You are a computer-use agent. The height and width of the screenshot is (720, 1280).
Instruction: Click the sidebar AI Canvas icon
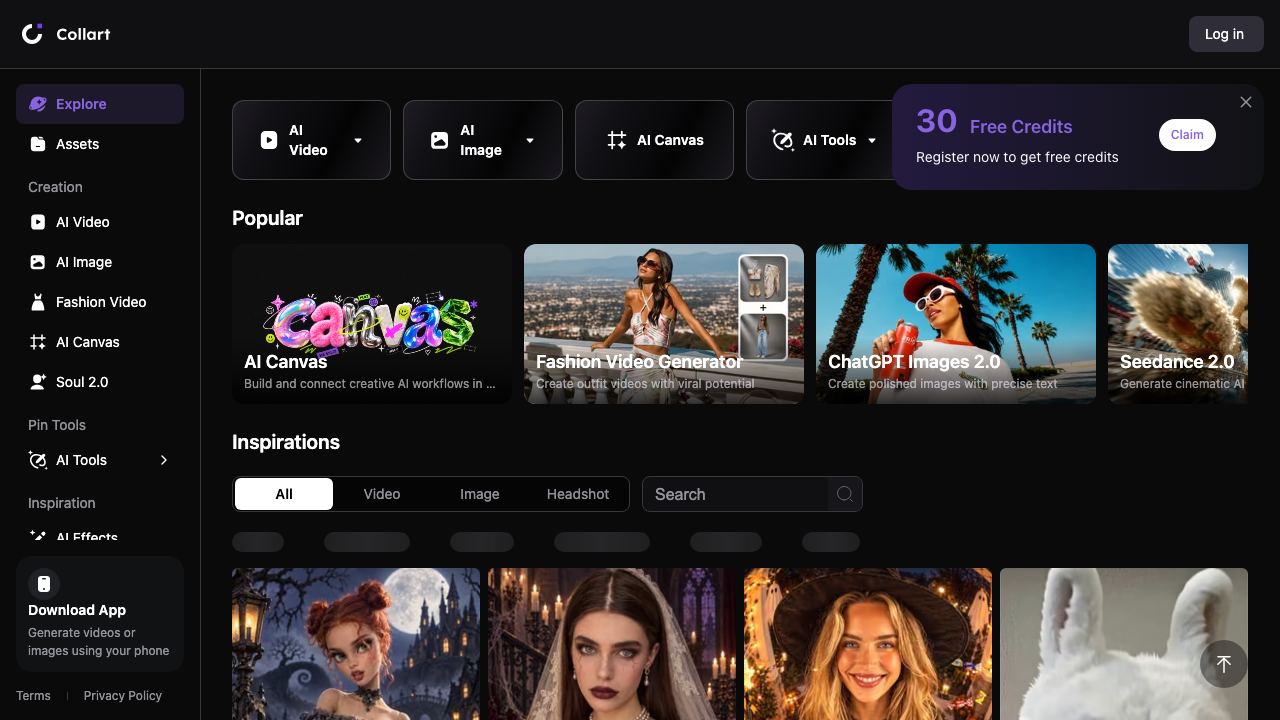pyautogui.click(x=38, y=342)
